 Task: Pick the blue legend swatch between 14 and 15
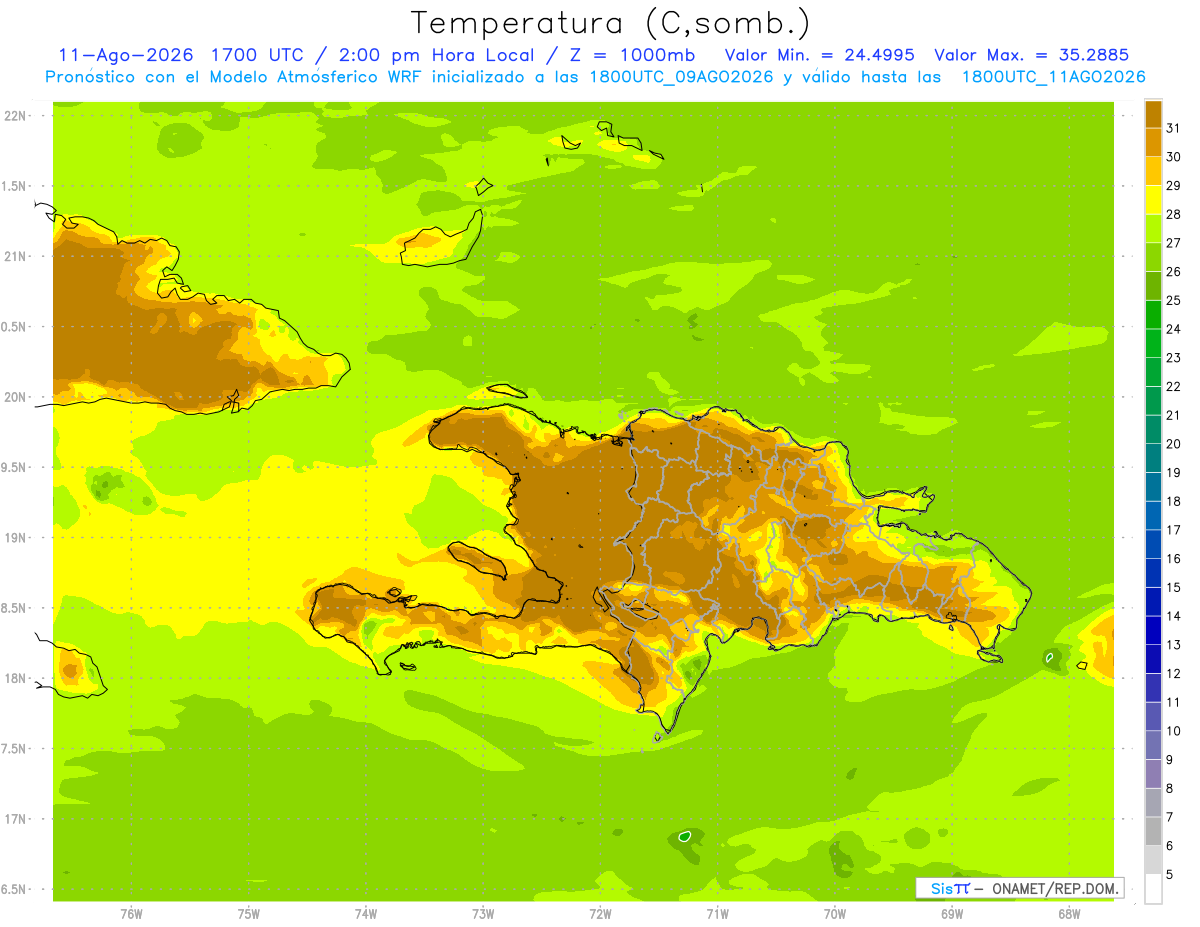pyautogui.click(x=1153, y=601)
